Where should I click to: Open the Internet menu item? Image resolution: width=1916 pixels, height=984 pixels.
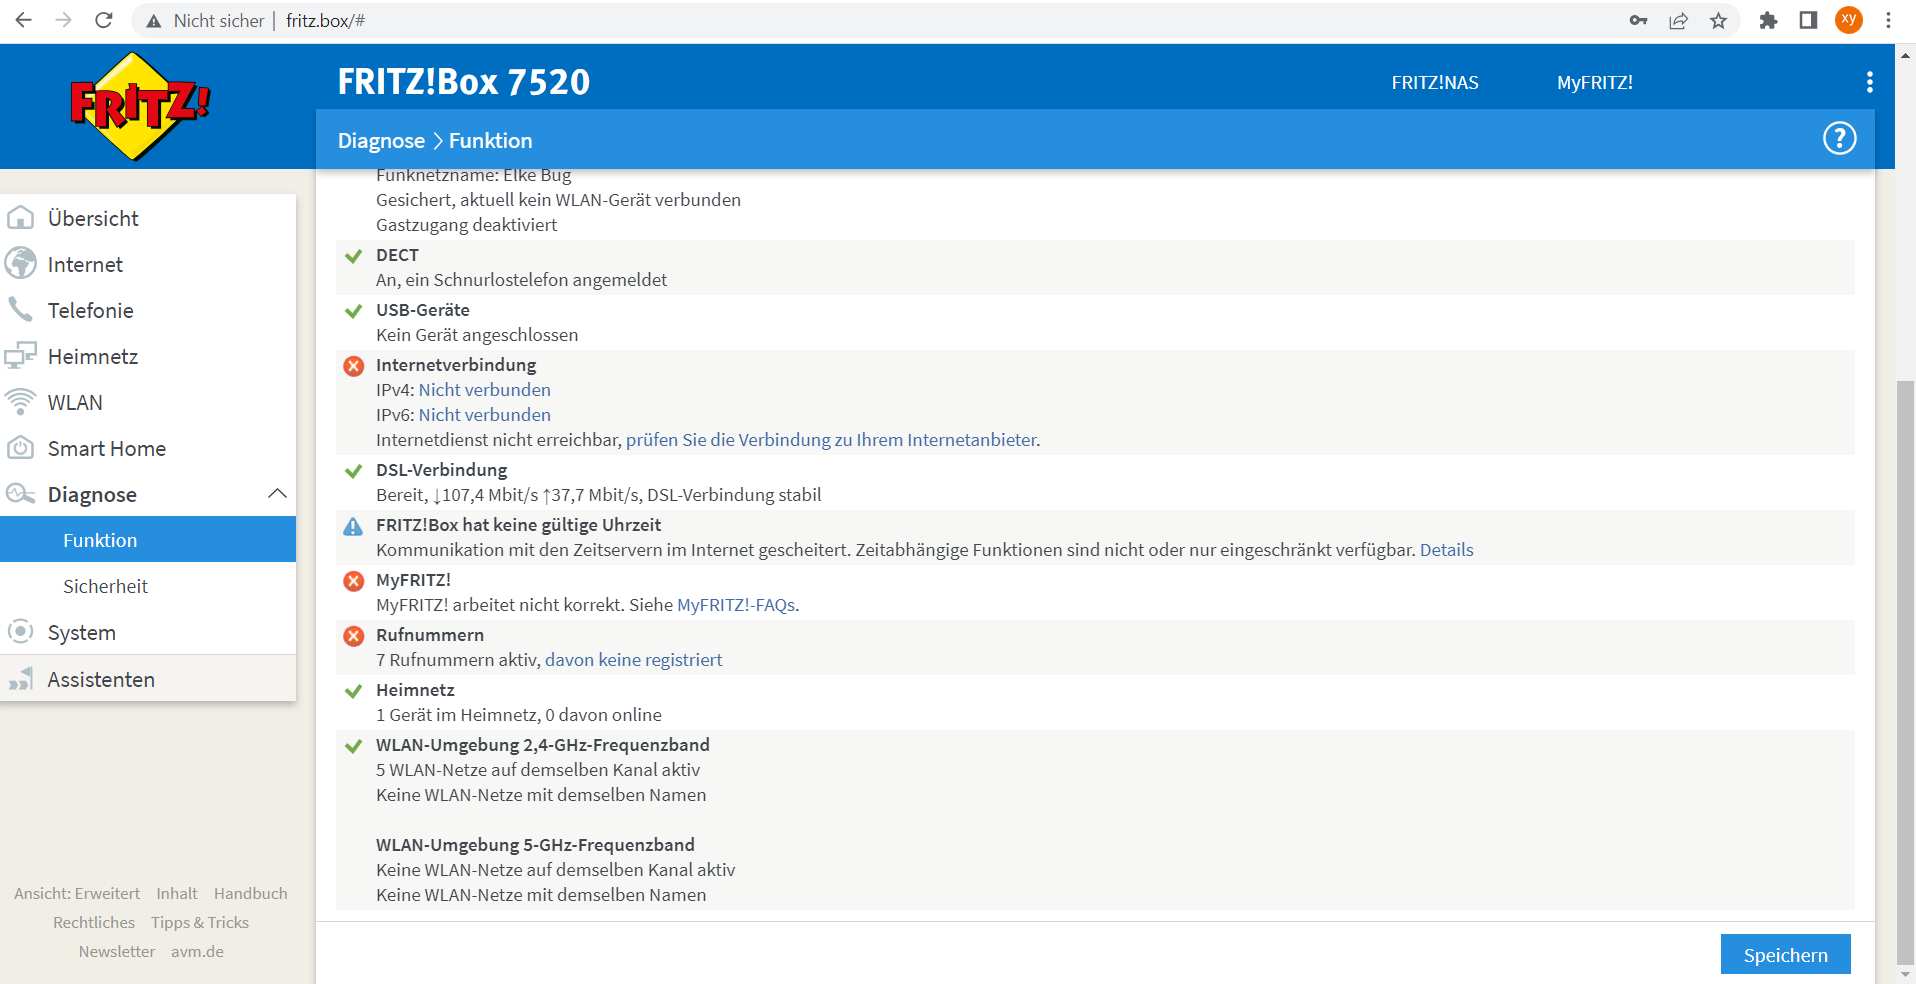pyautogui.click(x=148, y=264)
